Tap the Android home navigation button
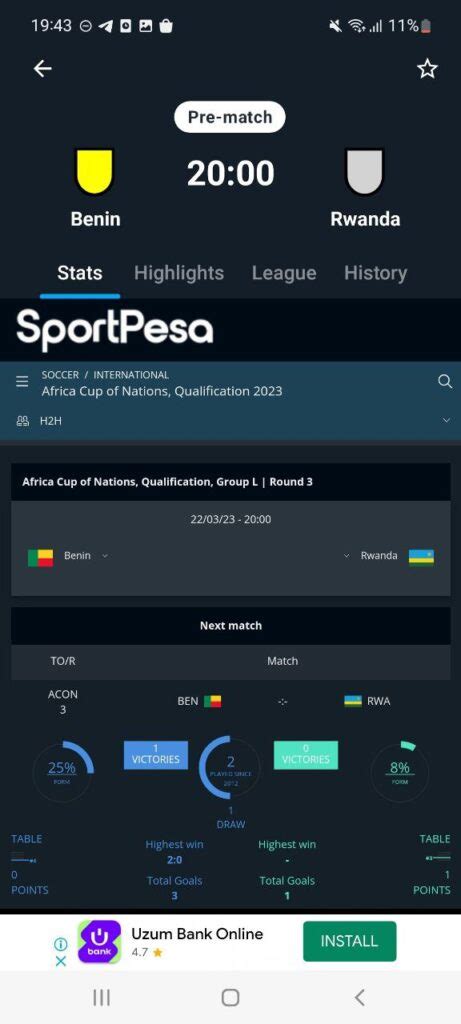 click(x=230, y=997)
